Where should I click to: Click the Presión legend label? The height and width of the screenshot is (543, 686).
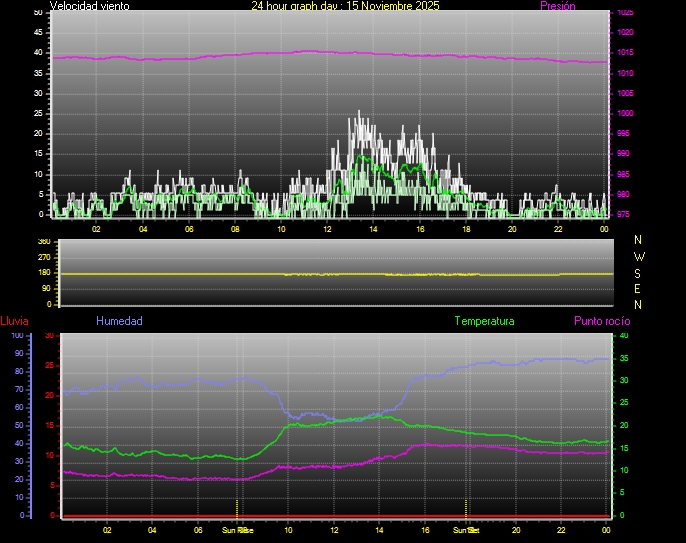(x=557, y=6)
